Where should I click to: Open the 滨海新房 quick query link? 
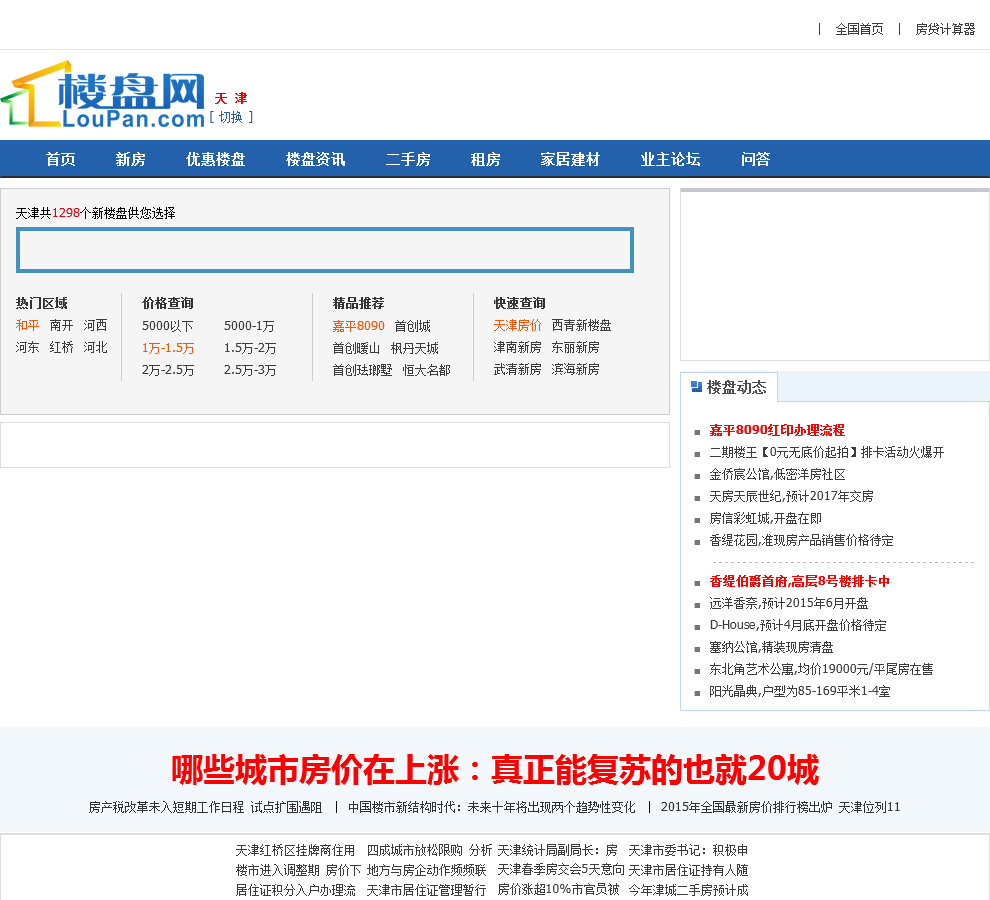click(575, 369)
